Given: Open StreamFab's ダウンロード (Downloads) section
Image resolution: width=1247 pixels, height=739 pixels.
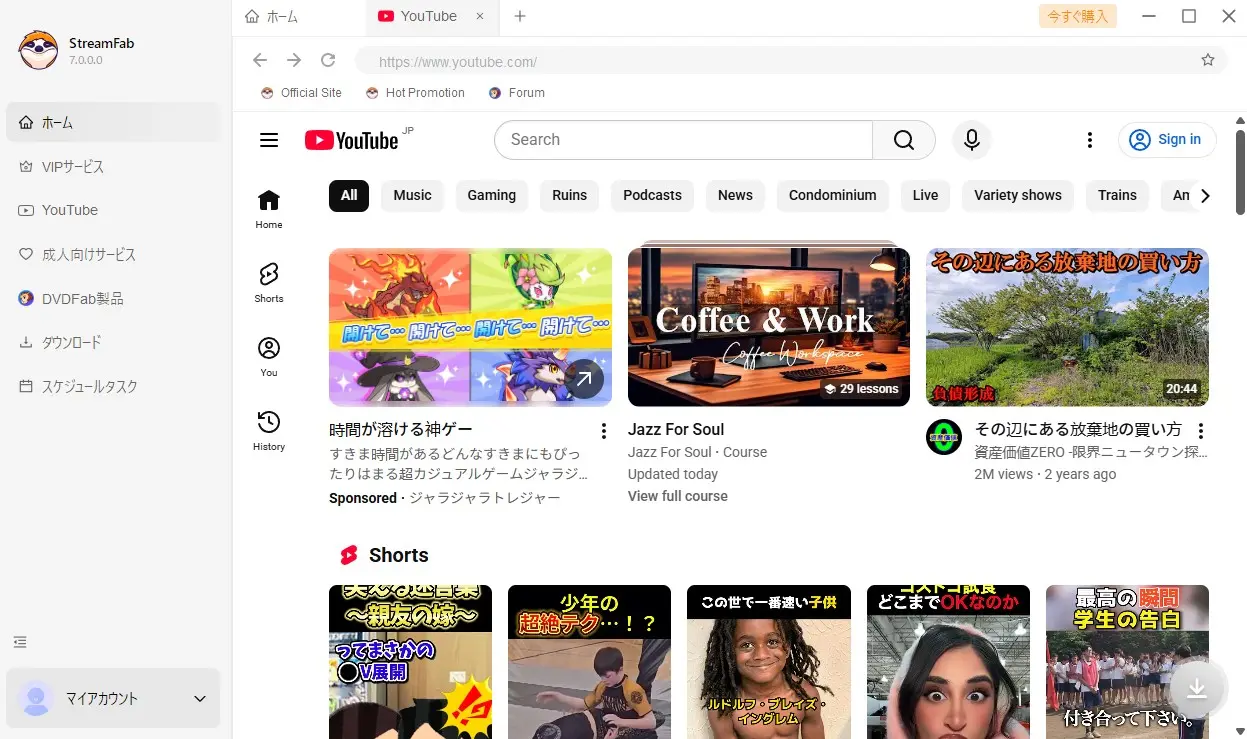Looking at the screenshot, I should [70, 342].
